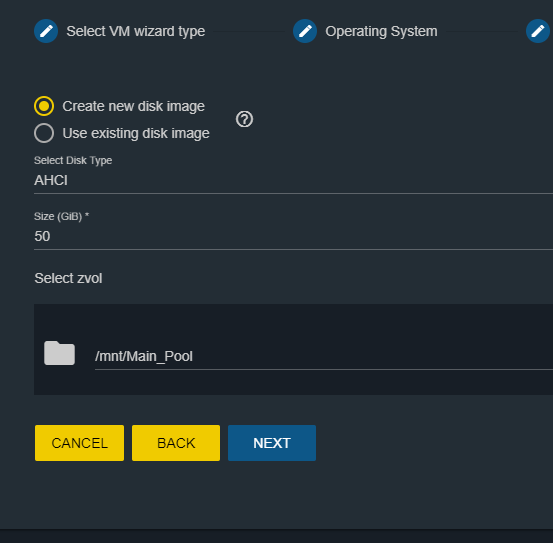Click the BACK button

coord(176,443)
